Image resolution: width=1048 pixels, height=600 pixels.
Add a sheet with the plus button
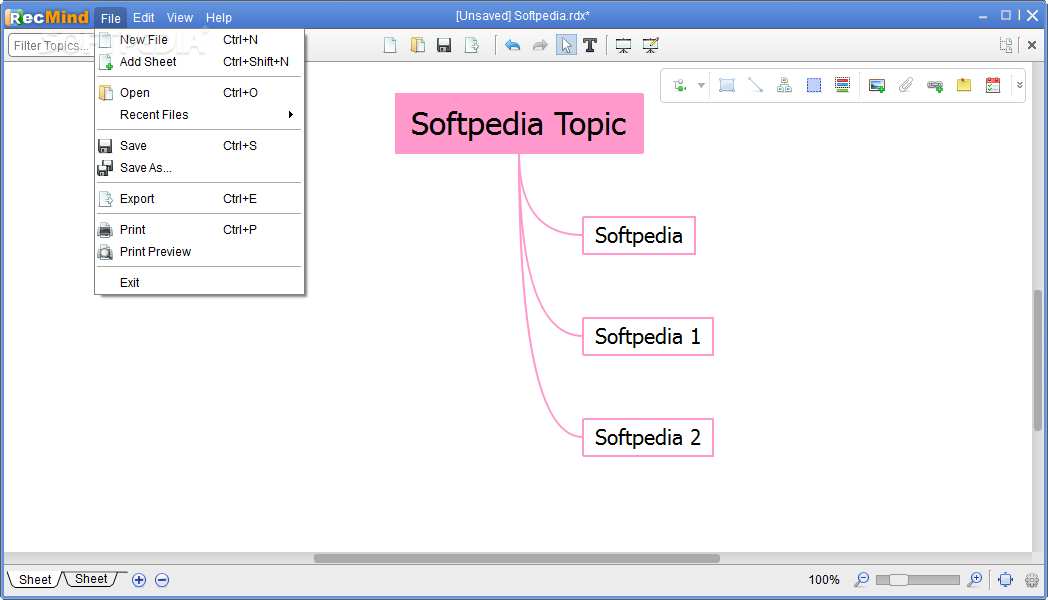(x=139, y=580)
